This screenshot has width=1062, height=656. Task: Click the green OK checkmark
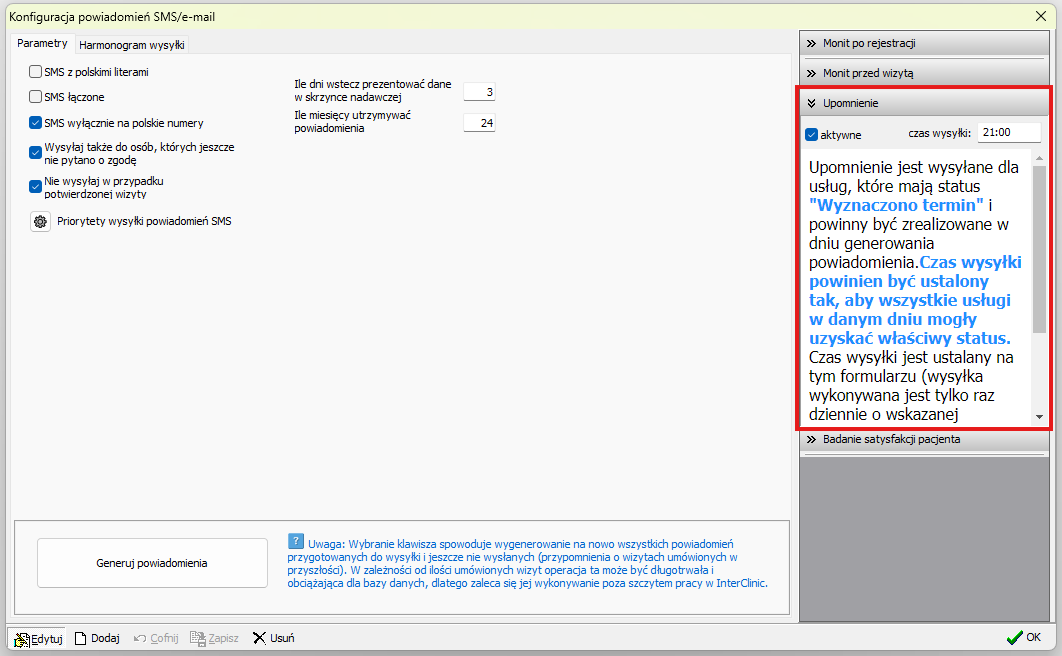[x=1014, y=638]
